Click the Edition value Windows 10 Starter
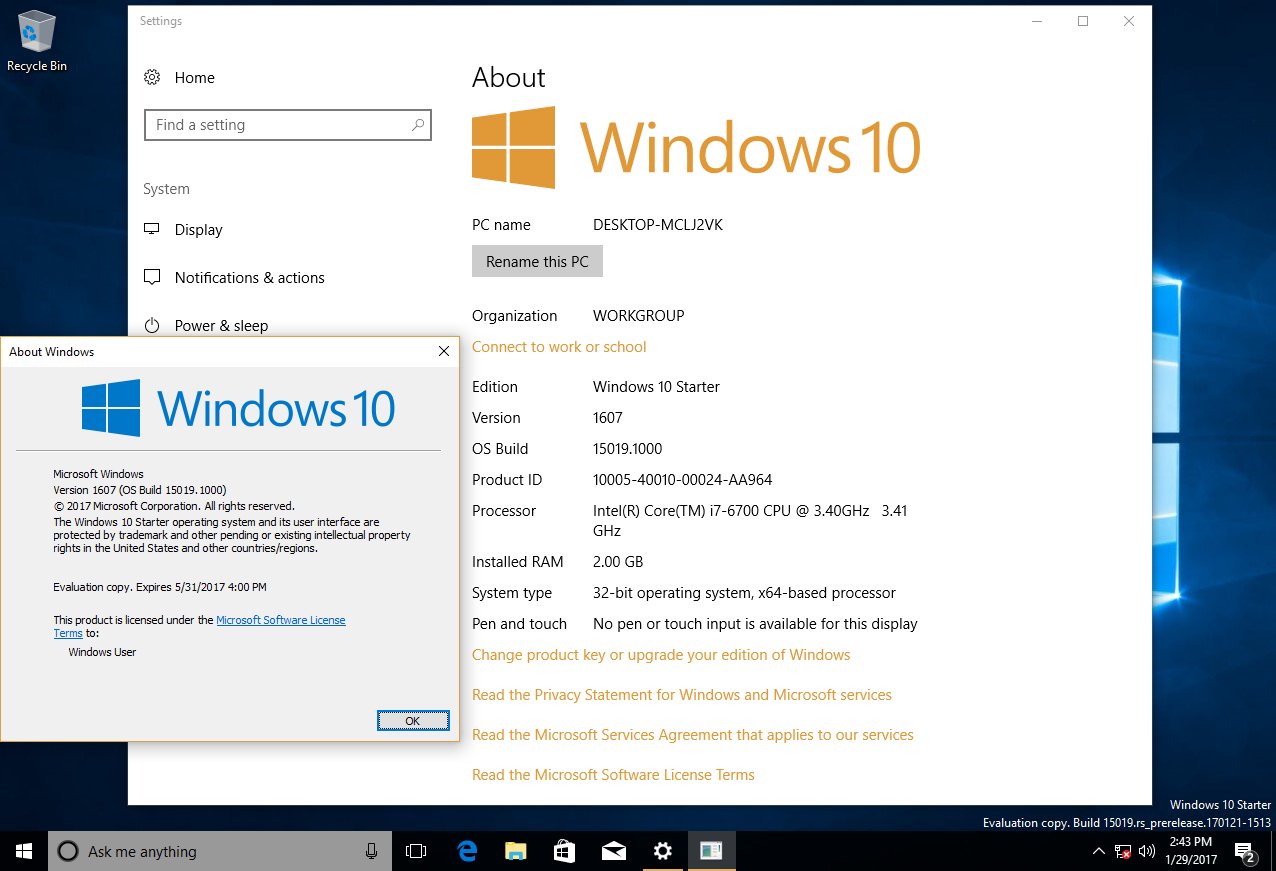The width and height of the screenshot is (1276, 871). [x=656, y=386]
